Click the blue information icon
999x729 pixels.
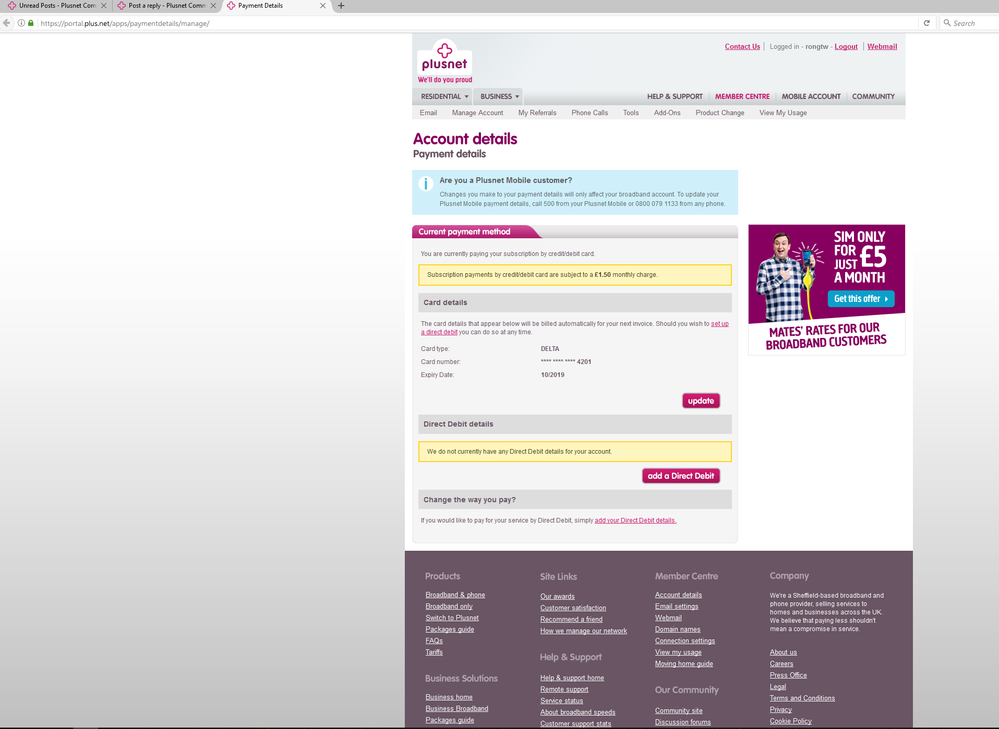[426, 184]
